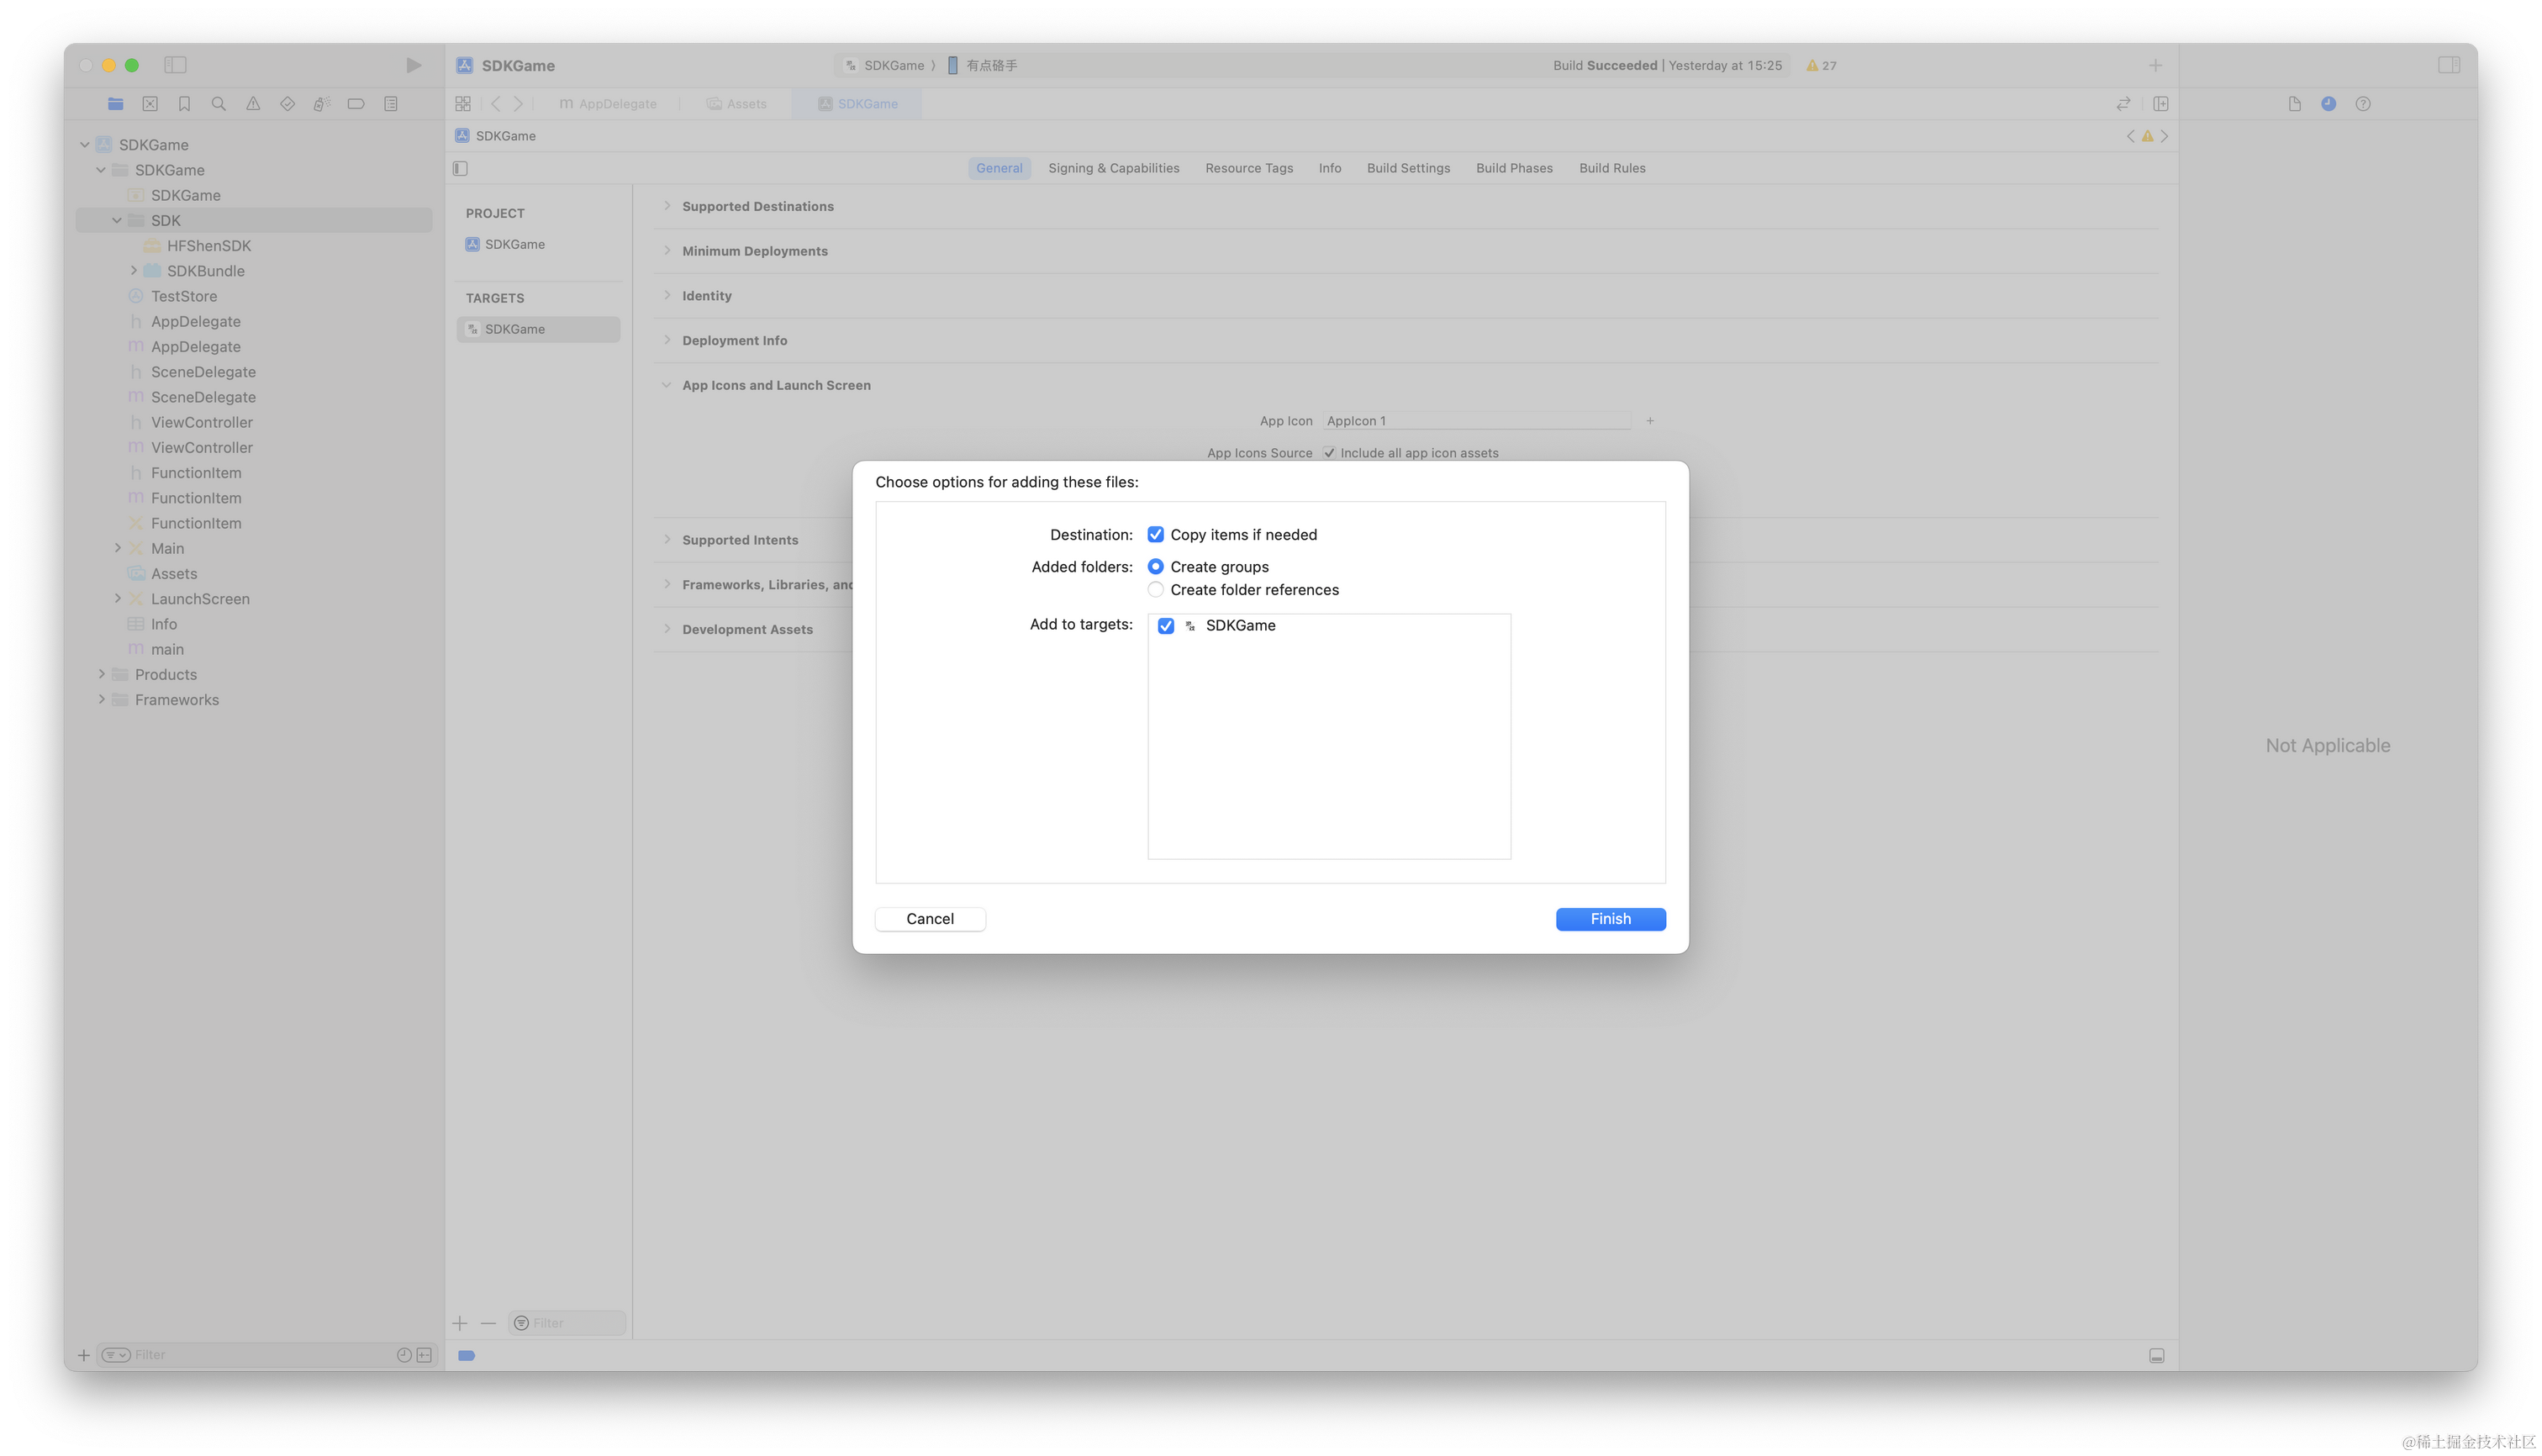The image size is (2542, 1456).
Task: Click the yellow warnings count badge
Action: pyautogui.click(x=1821, y=65)
